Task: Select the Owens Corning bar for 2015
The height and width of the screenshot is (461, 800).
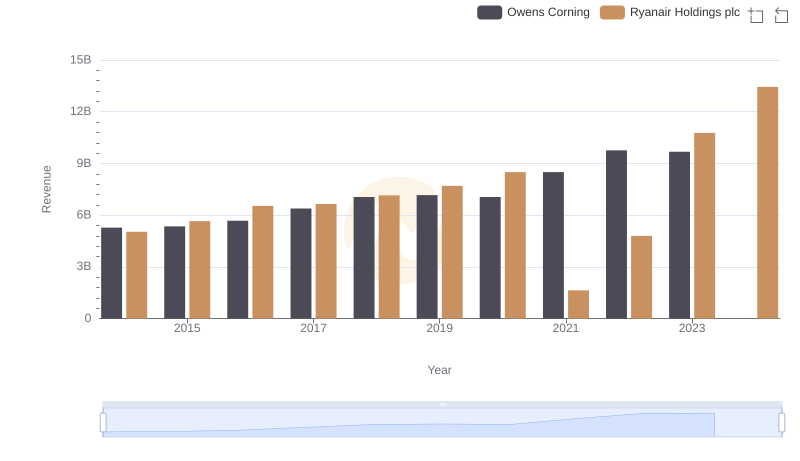Action: [174, 272]
